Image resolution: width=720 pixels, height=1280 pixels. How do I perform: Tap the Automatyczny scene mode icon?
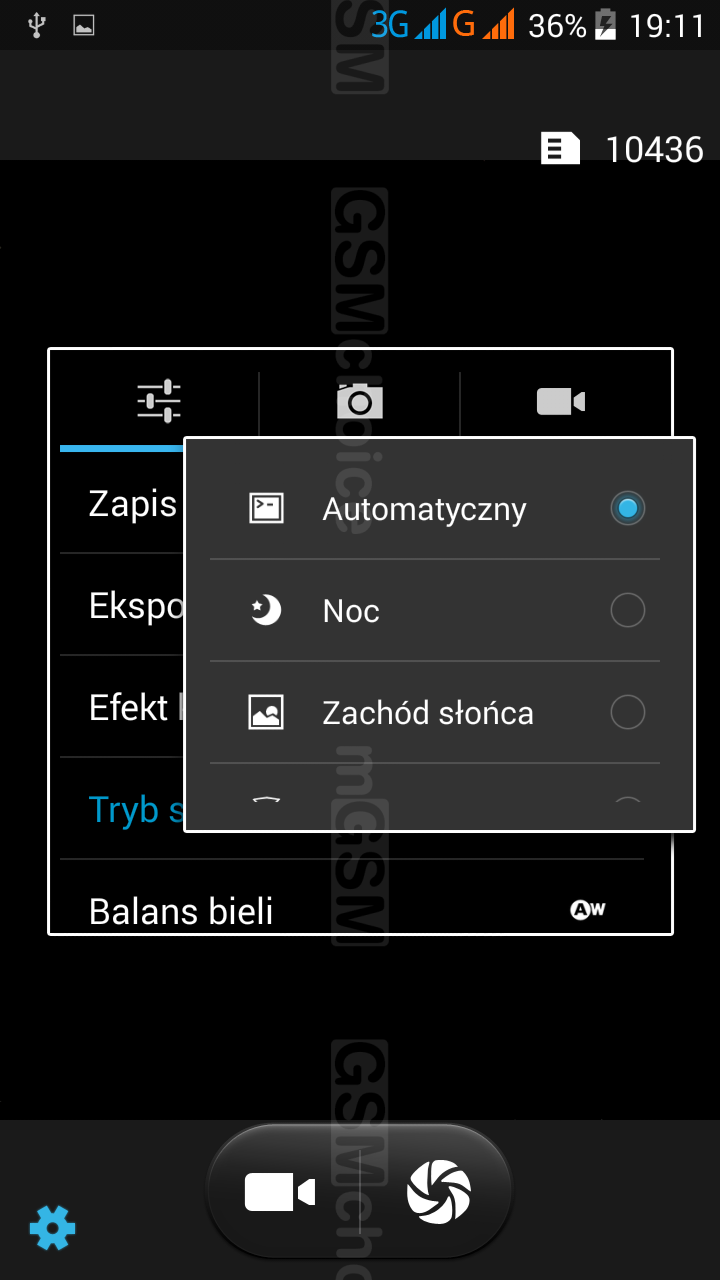[x=266, y=509]
